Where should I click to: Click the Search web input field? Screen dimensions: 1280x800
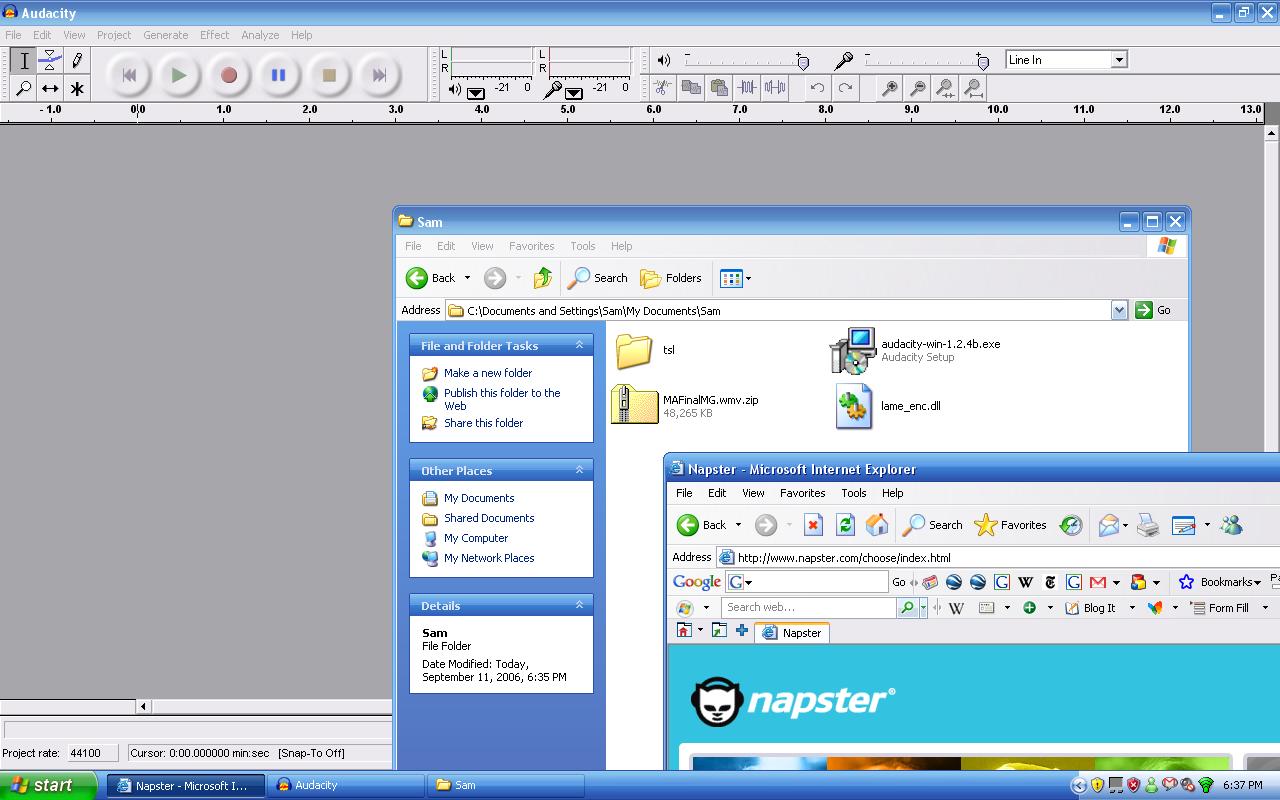click(x=808, y=607)
